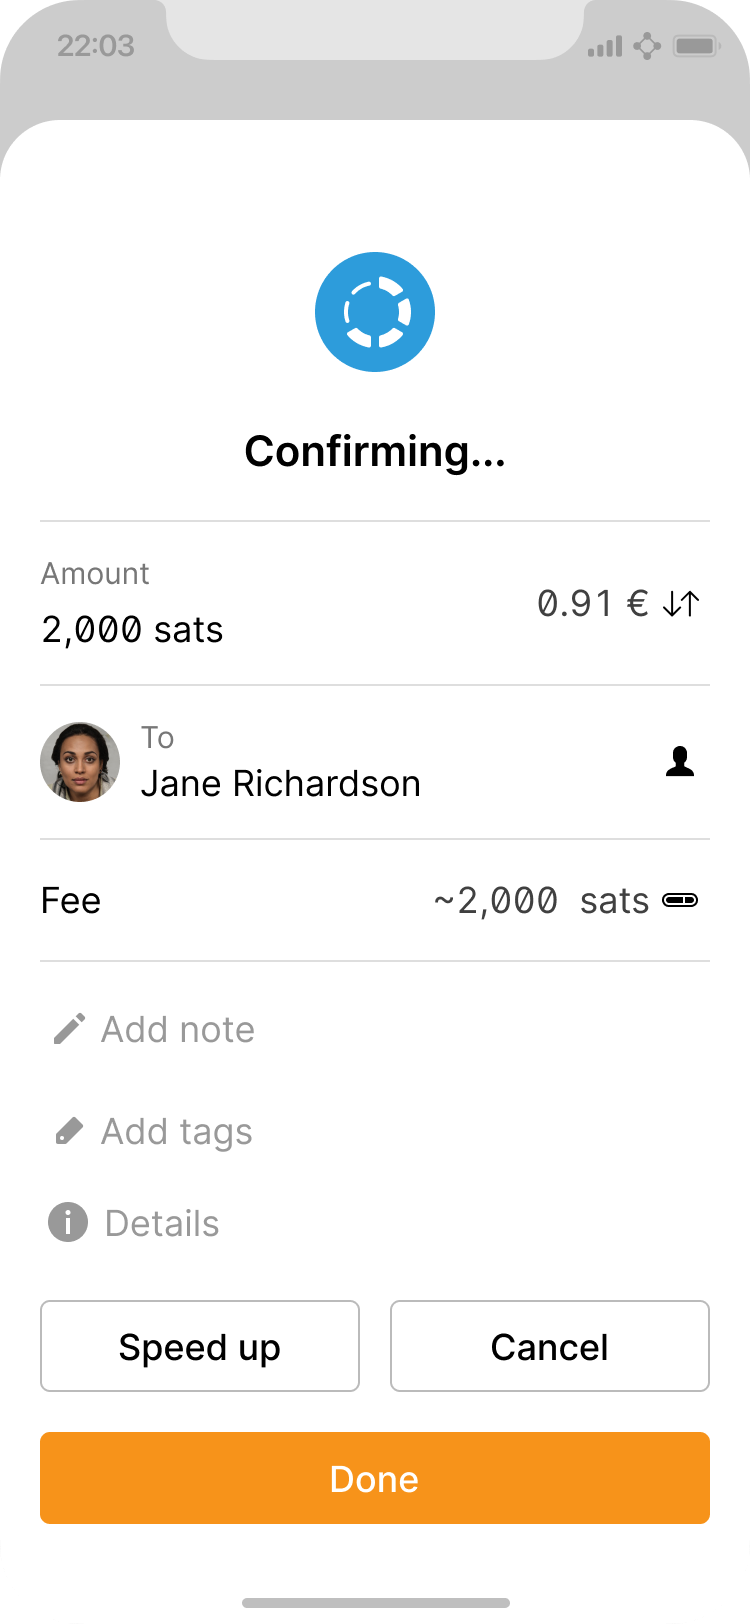Click the blue confirming status spinner icon
This screenshot has height=1624, width=750.
pos(375,312)
